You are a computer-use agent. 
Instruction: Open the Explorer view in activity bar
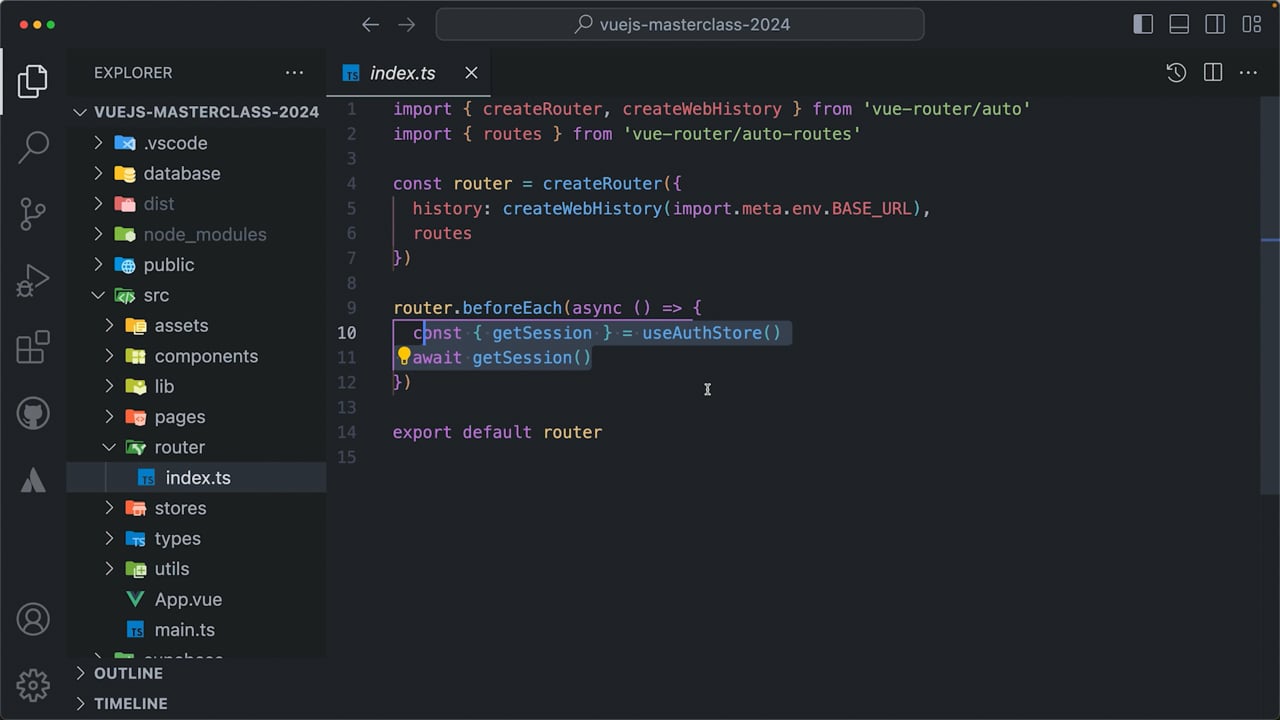(x=33, y=81)
